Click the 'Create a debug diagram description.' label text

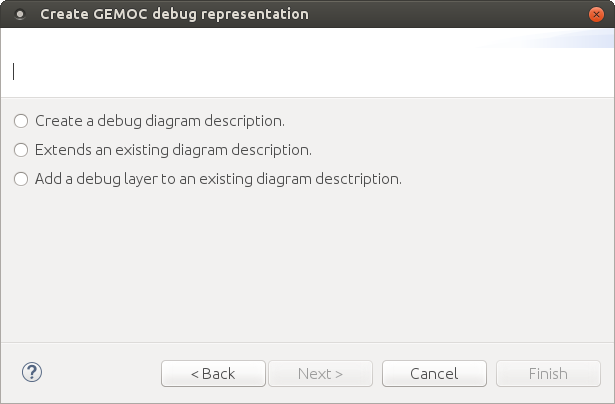point(160,121)
